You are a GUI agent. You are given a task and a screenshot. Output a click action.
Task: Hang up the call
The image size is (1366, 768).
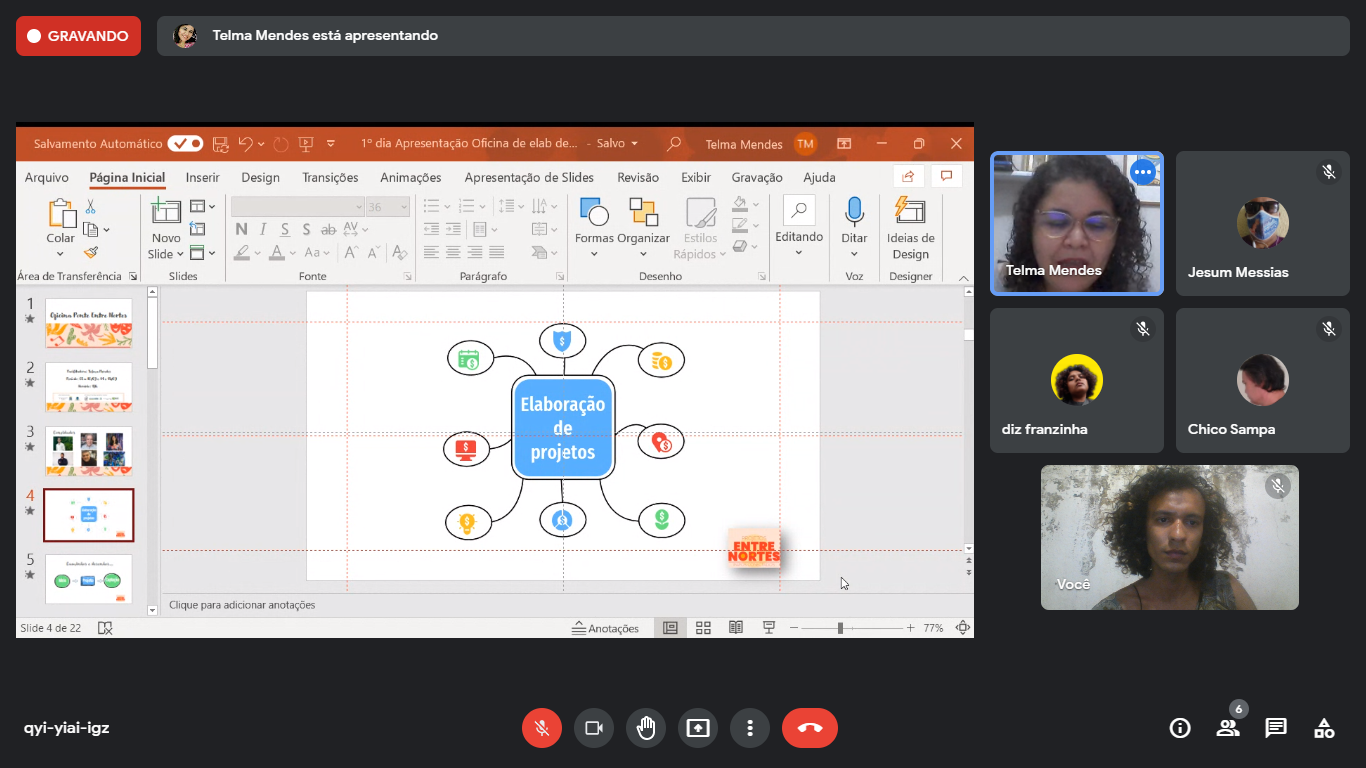(809, 728)
